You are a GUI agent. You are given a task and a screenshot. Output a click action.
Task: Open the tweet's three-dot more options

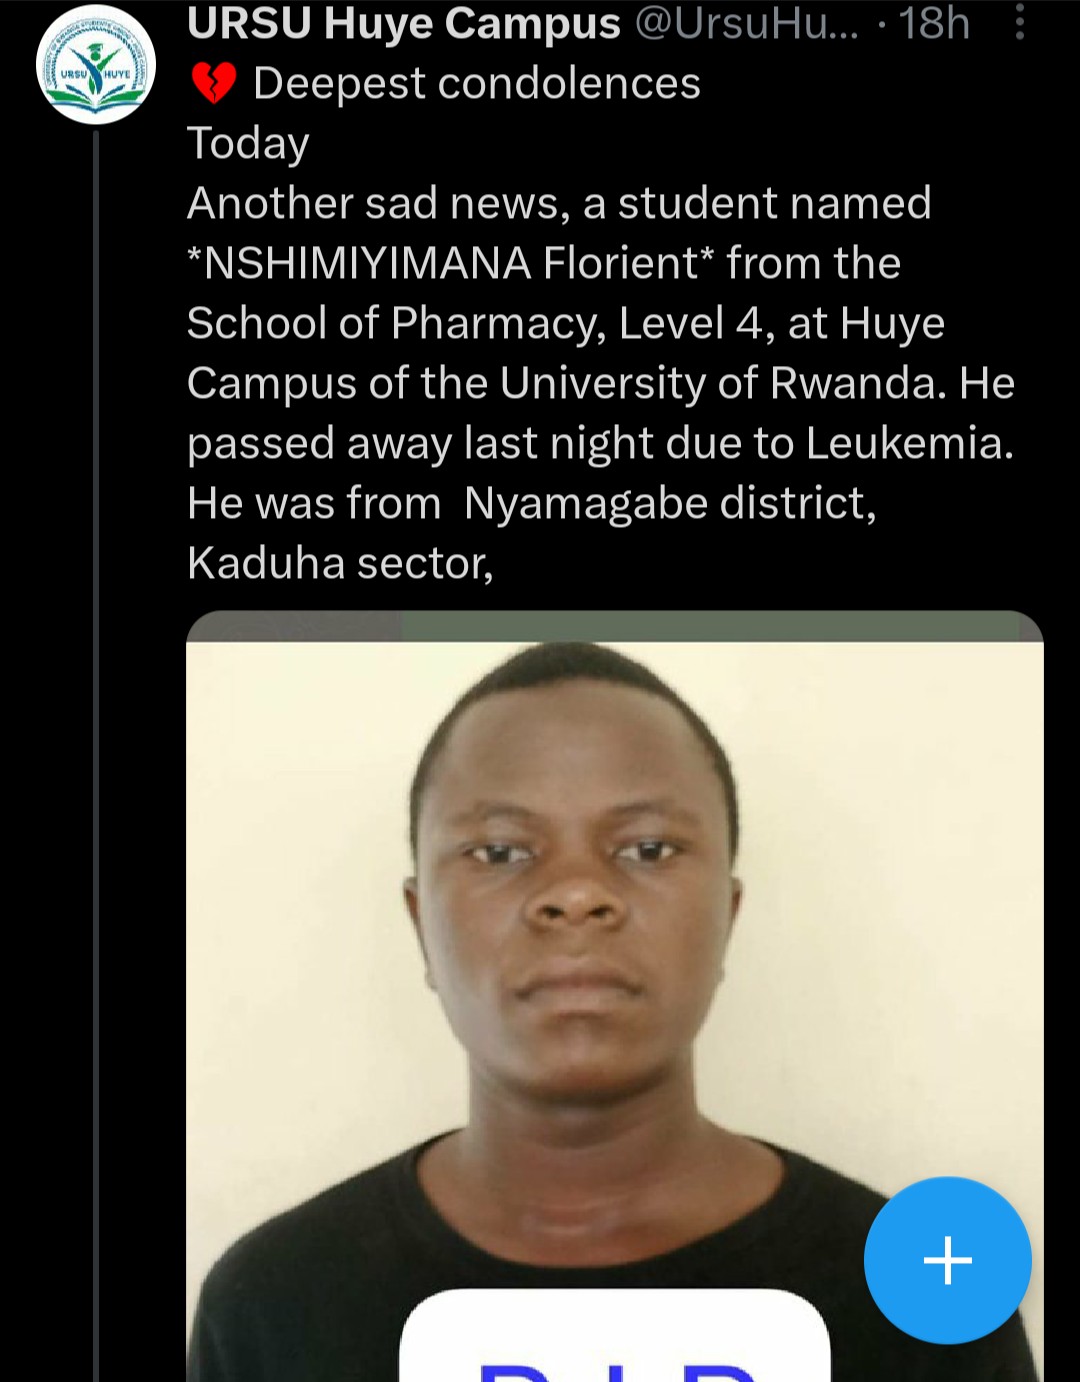coord(1019,22)
